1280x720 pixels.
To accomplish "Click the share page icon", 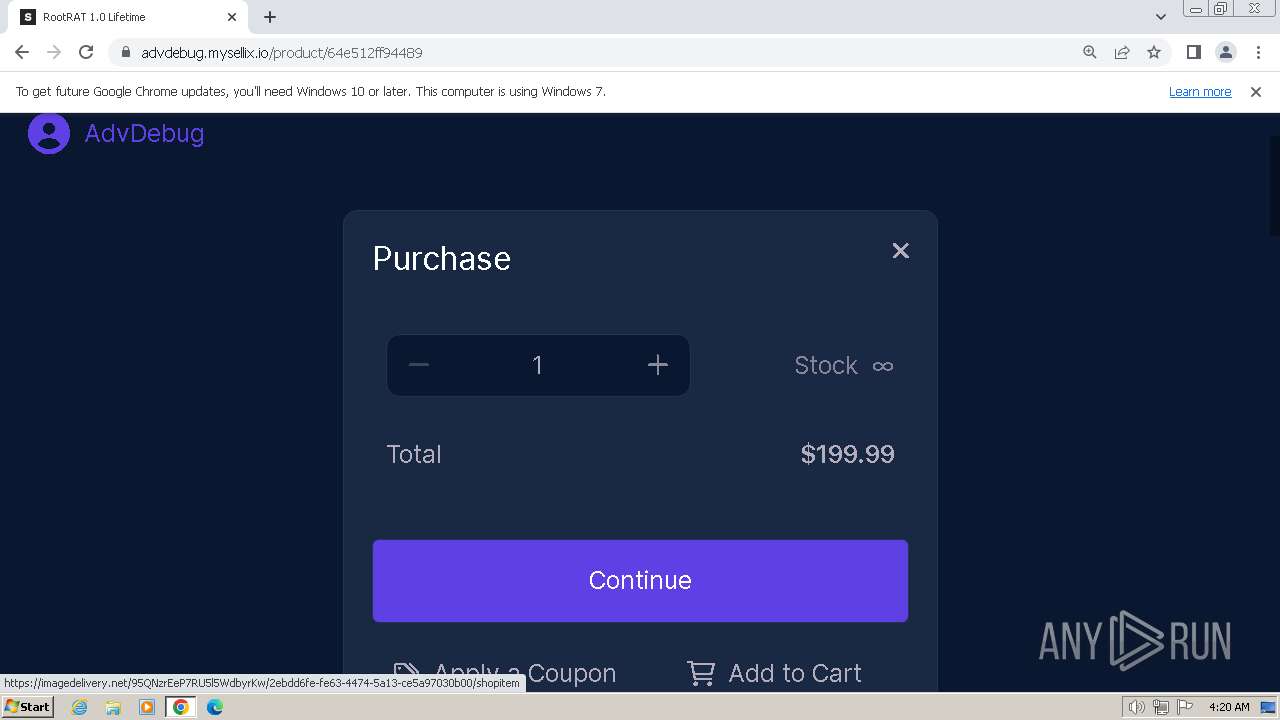I will pos(1122,52).
